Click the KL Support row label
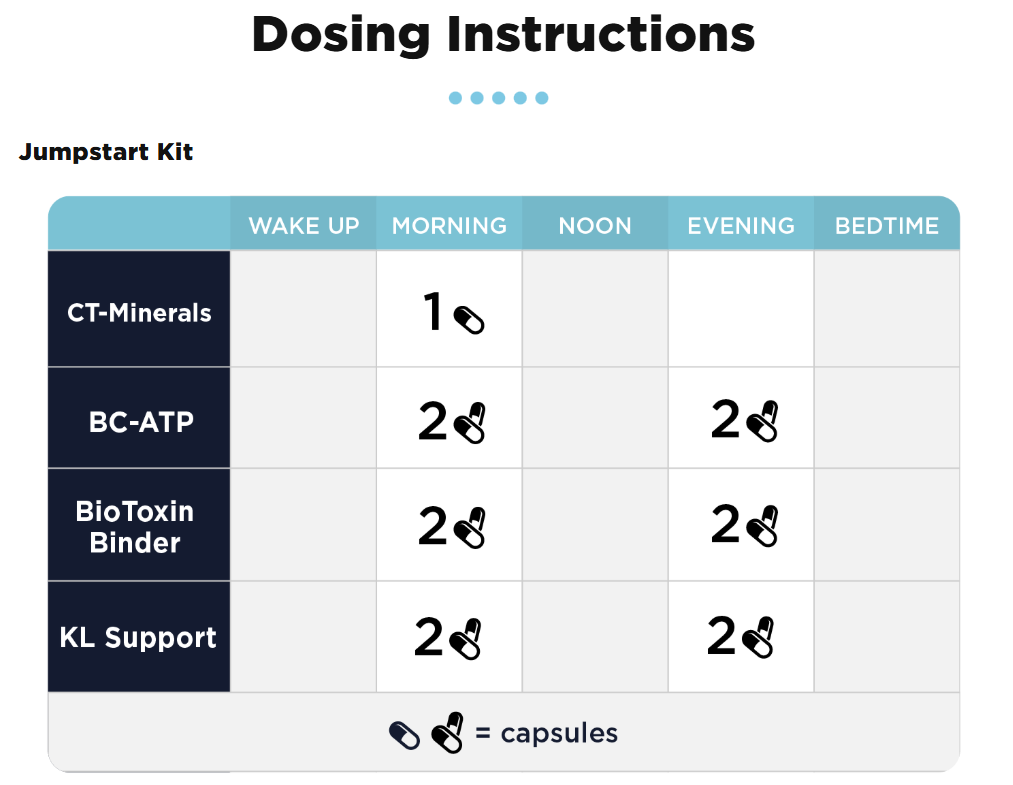The image size is (1013, 785). pos(138,638)
